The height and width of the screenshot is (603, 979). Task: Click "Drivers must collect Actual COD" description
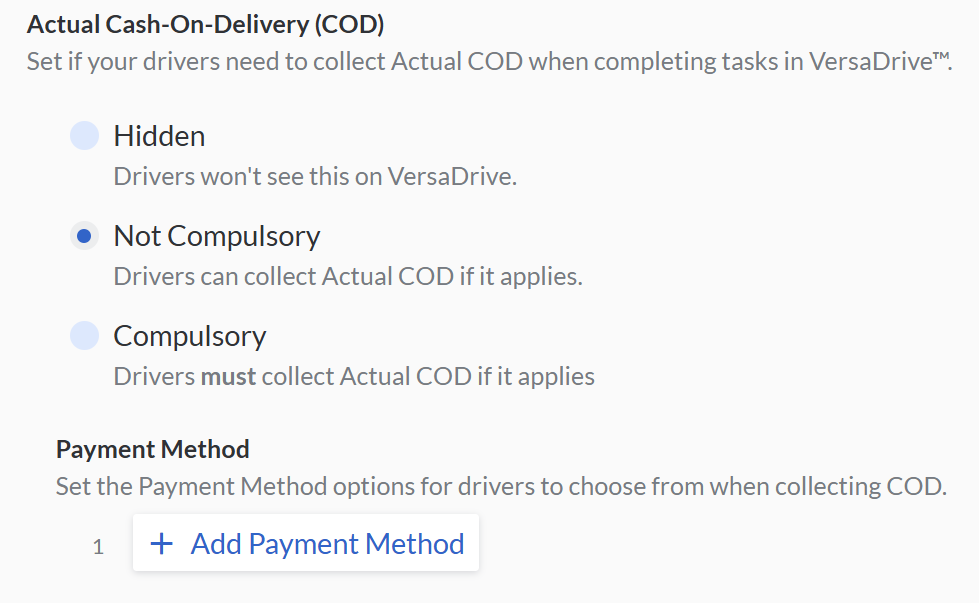point(354,377)
